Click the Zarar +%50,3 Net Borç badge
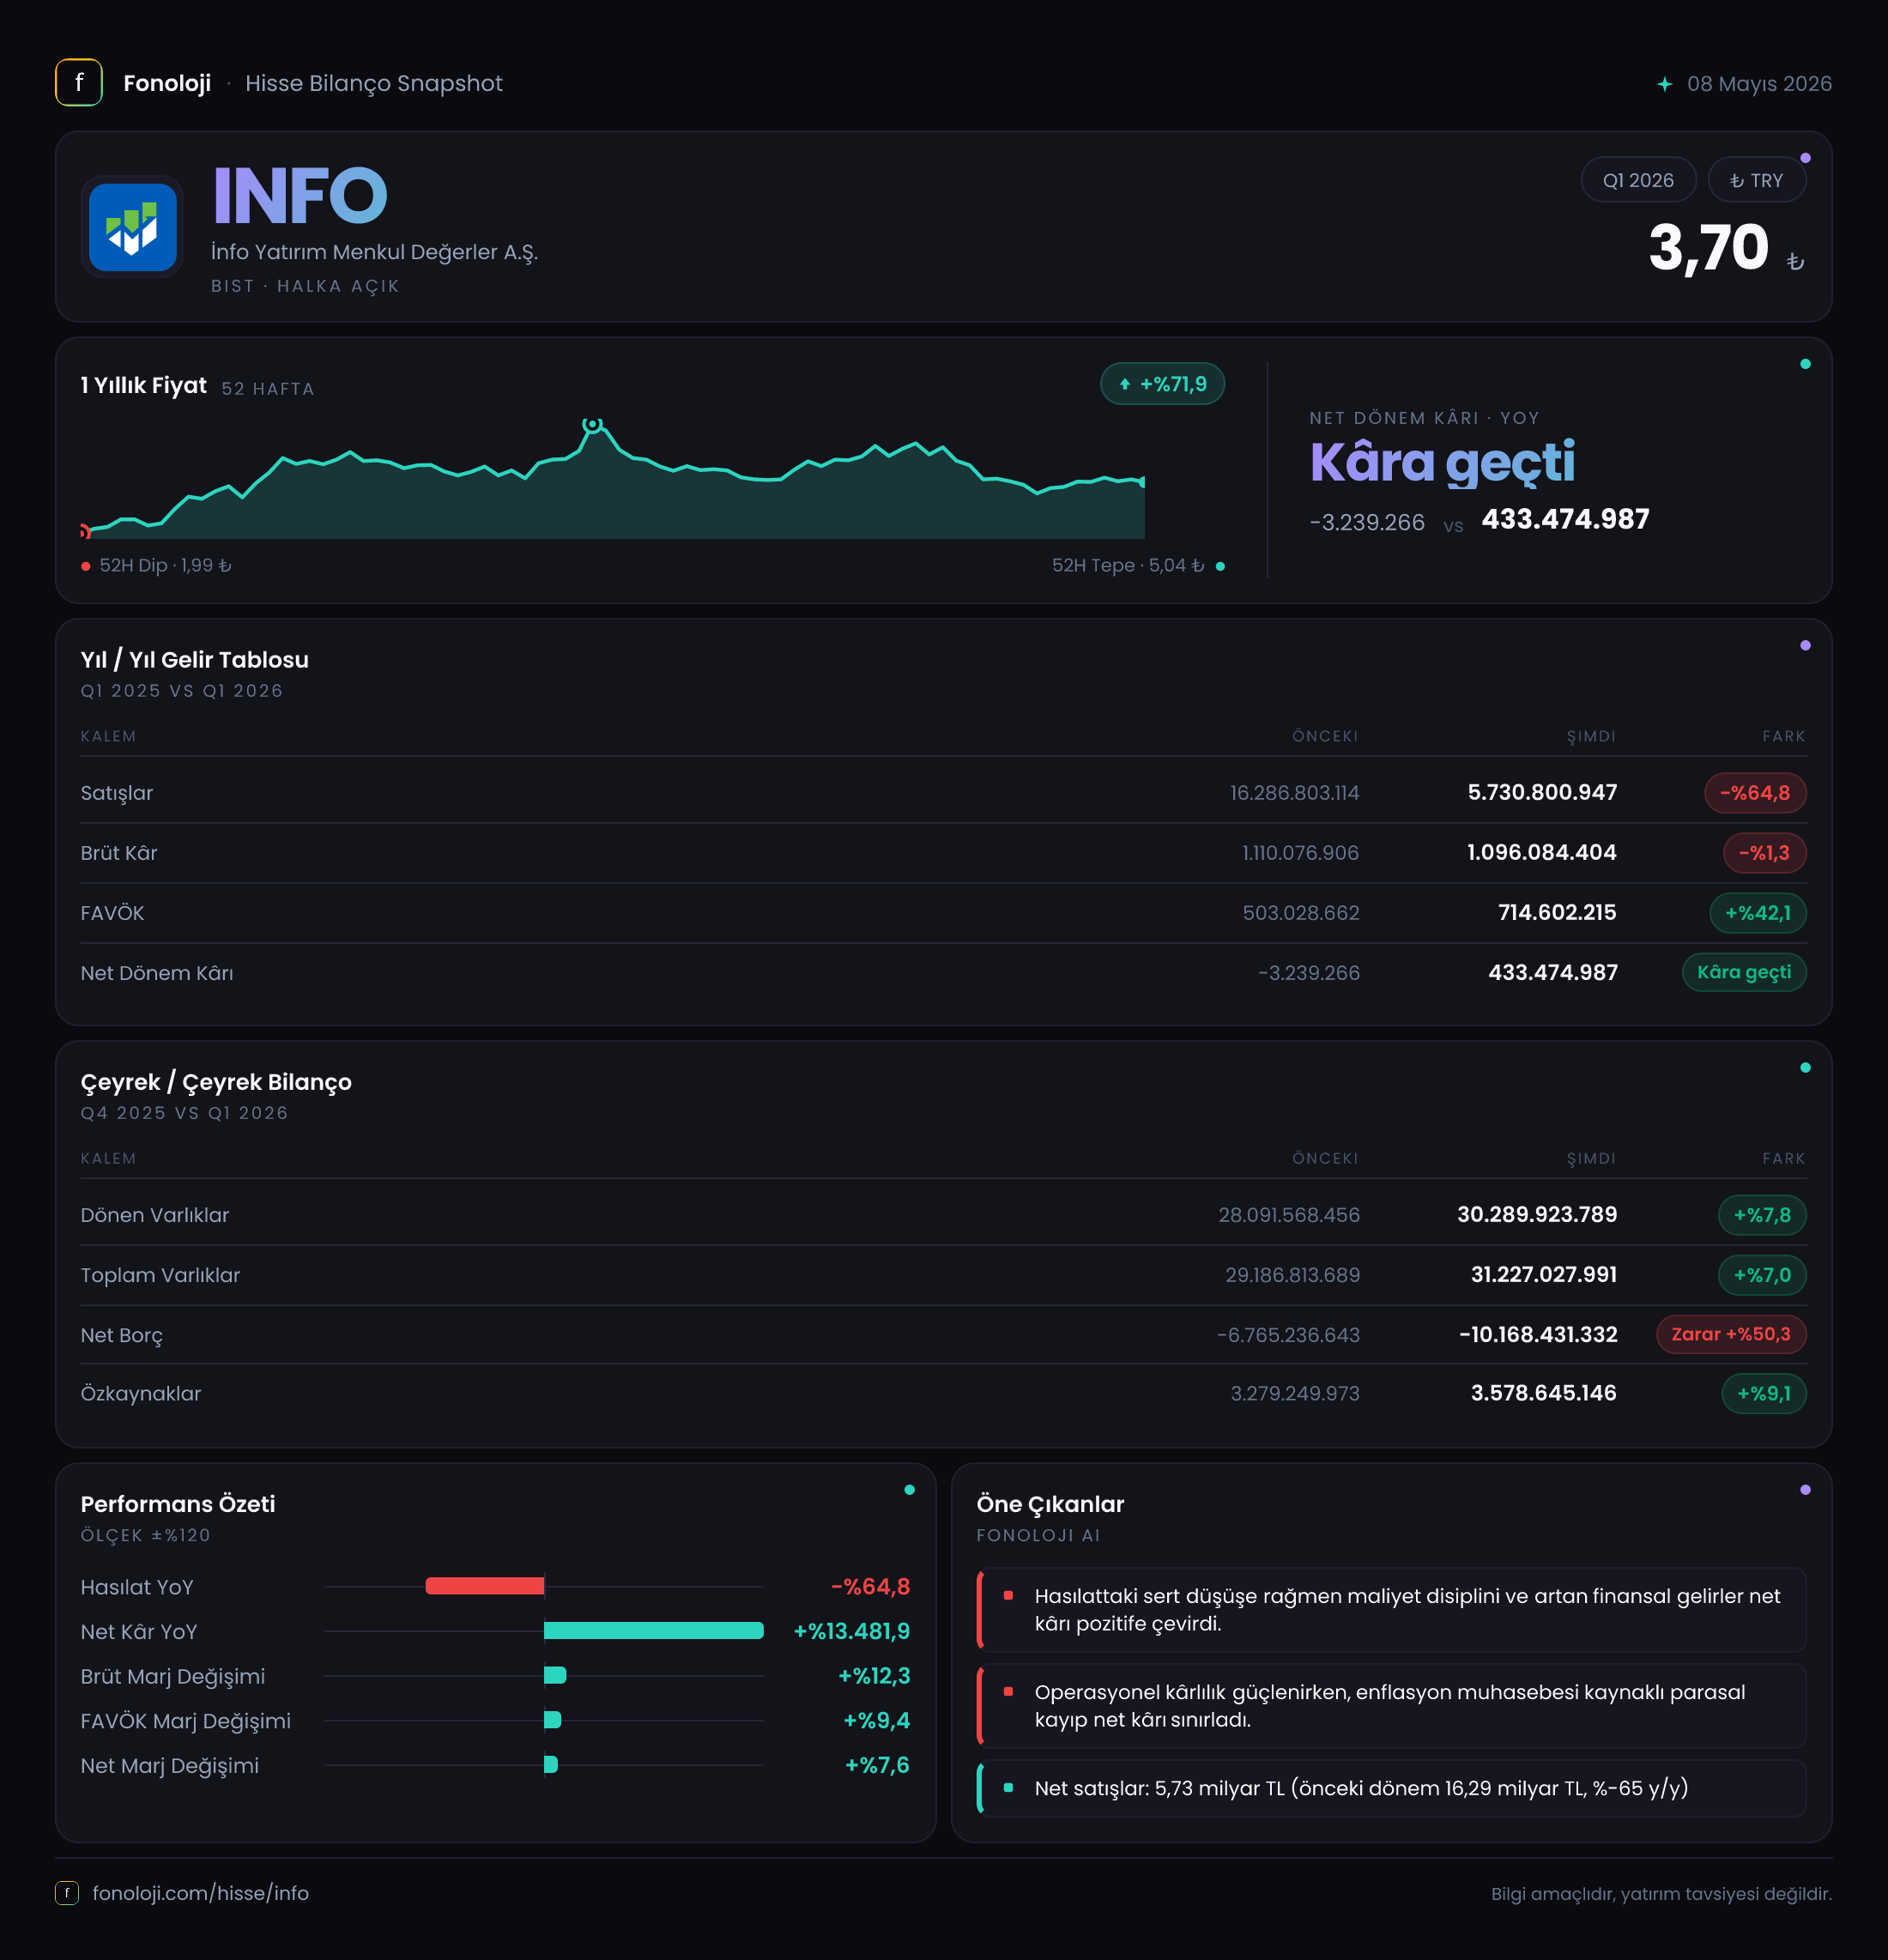Image resolution: width=1888 pixels, height=1960 pixels. (1731, 1334)
